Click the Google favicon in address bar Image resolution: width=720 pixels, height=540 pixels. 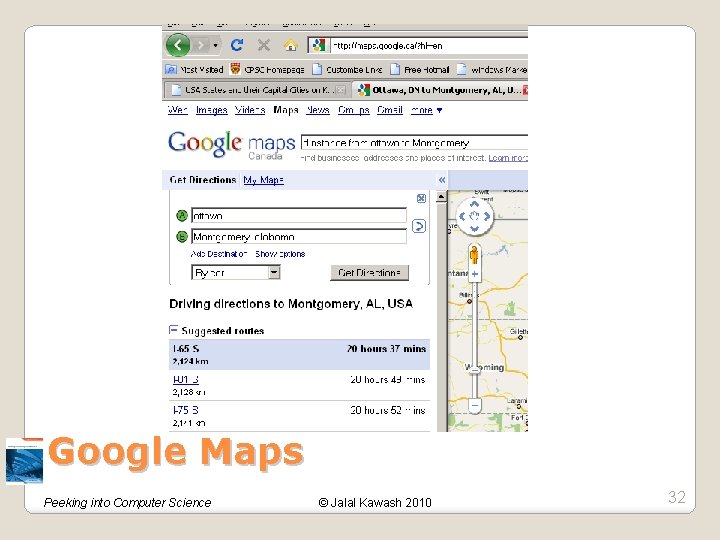point(318,45)
